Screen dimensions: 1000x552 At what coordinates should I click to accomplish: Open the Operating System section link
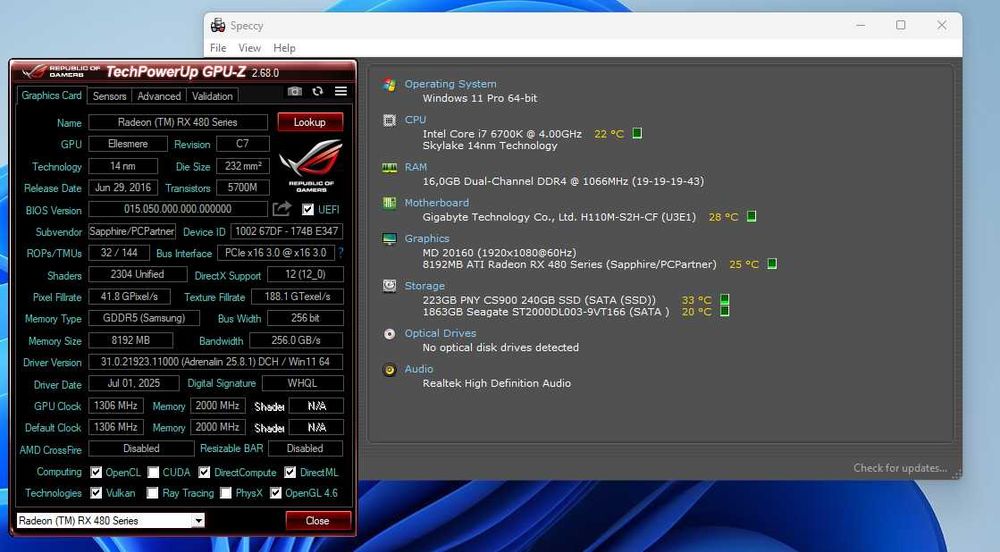tap(450, 84)
